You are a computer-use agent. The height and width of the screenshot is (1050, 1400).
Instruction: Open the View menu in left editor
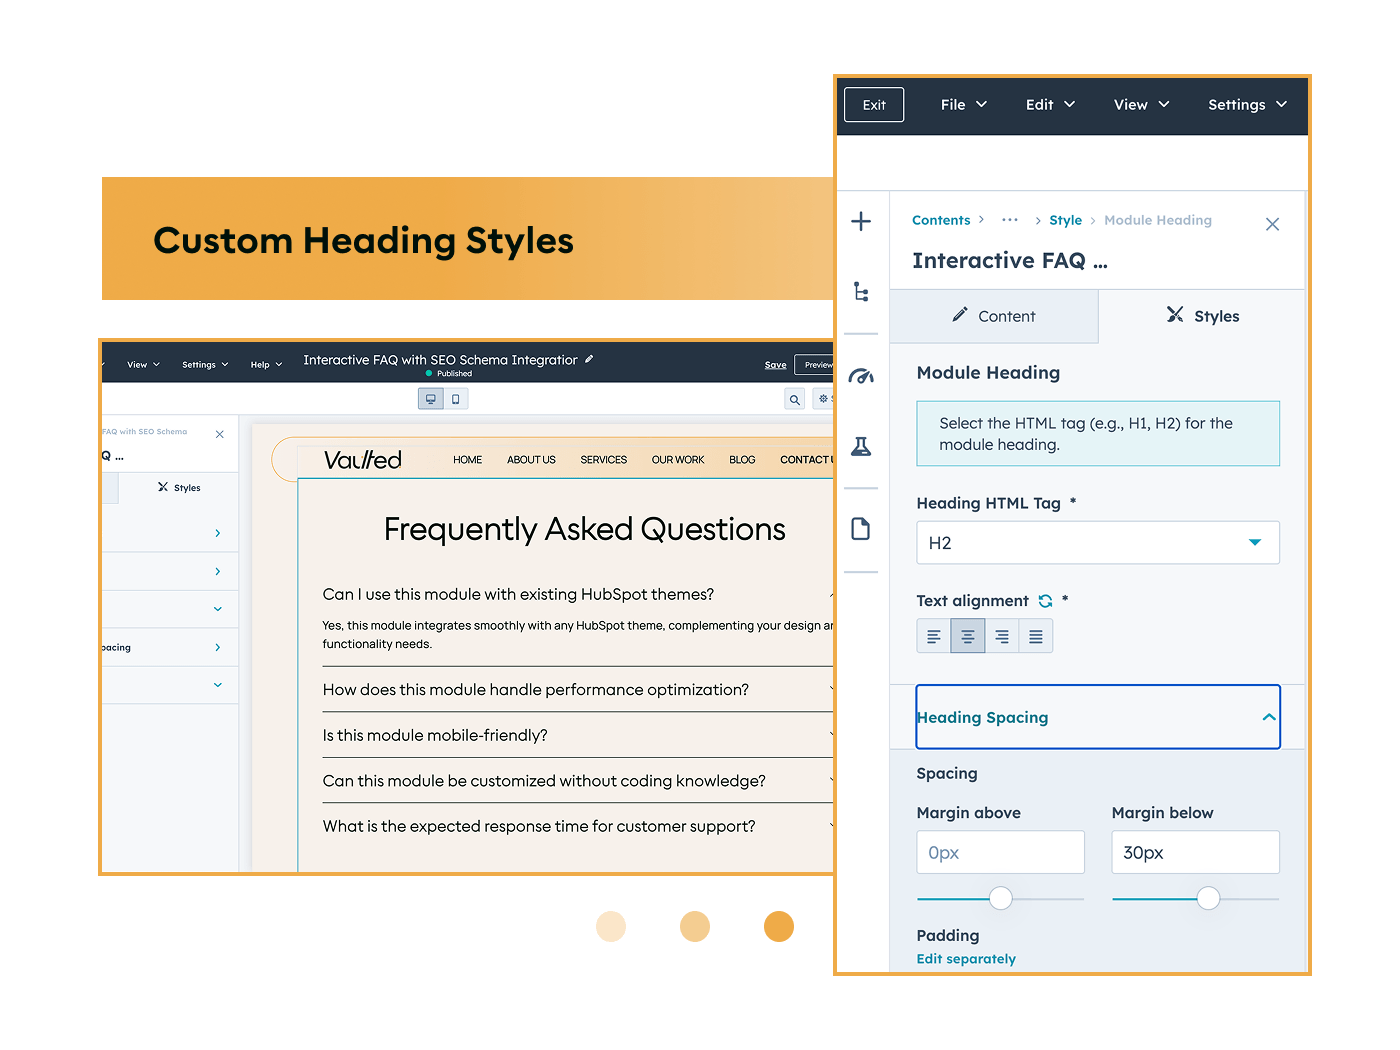143,365
